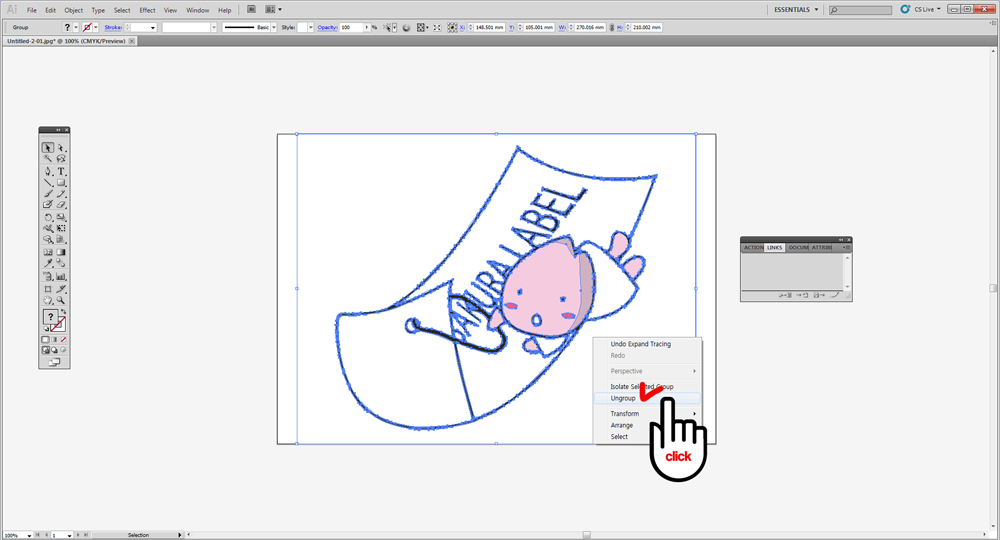Click the stroke swatch in control bar
The width and height of the screenshot is (1000, 540).
tap(87, 27)
